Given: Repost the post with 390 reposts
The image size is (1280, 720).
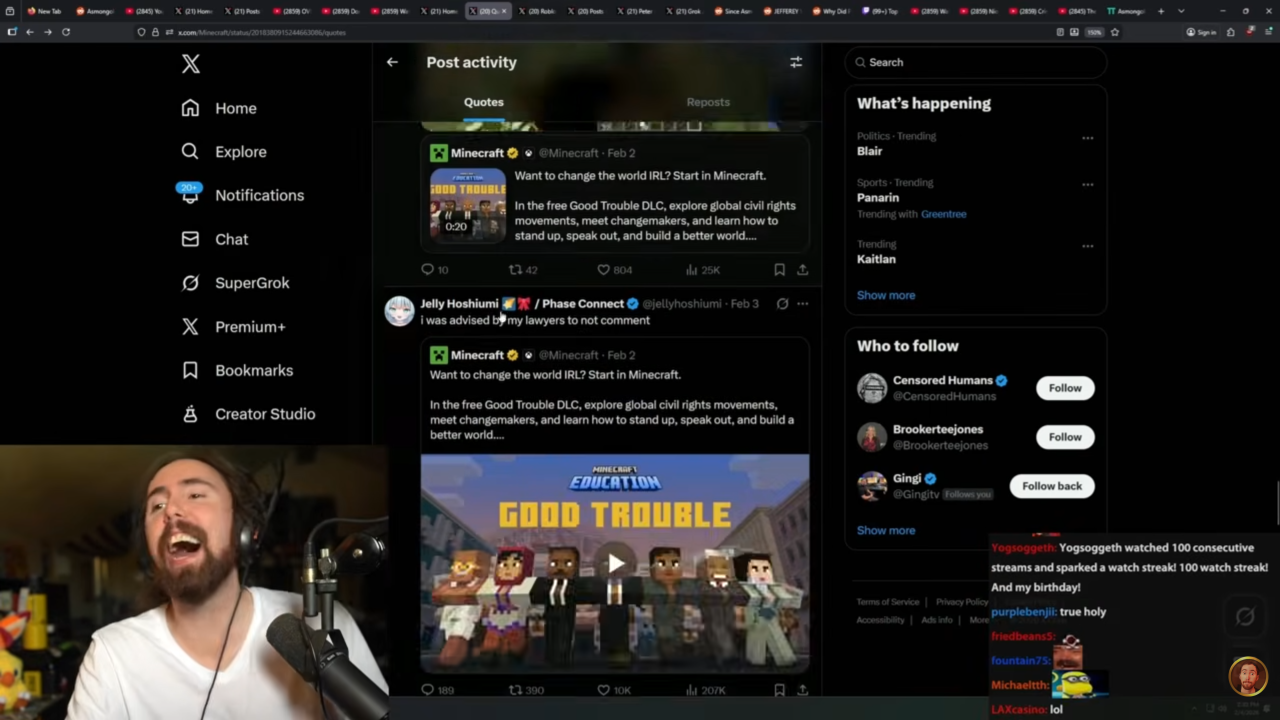Looking at the screenshot, I should (x=526, y=690).
